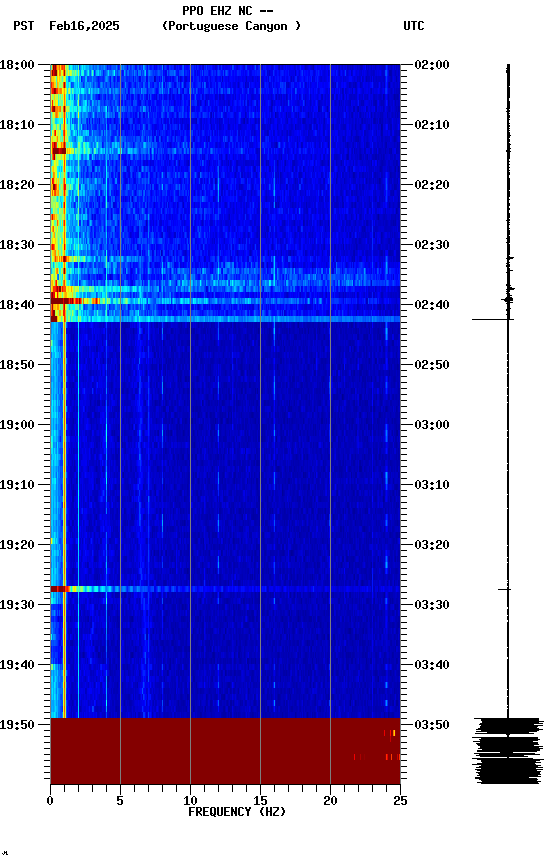The height and width of the screenshot is (864, 552).
Task: Click the '19:50' PST time label
Action: point(17,725)
